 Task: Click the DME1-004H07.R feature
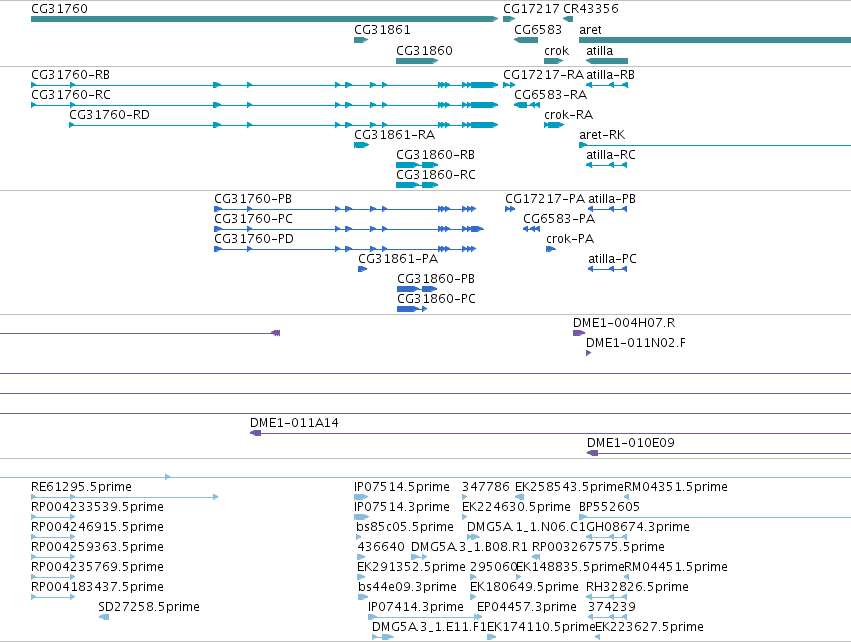pos(579,333)
